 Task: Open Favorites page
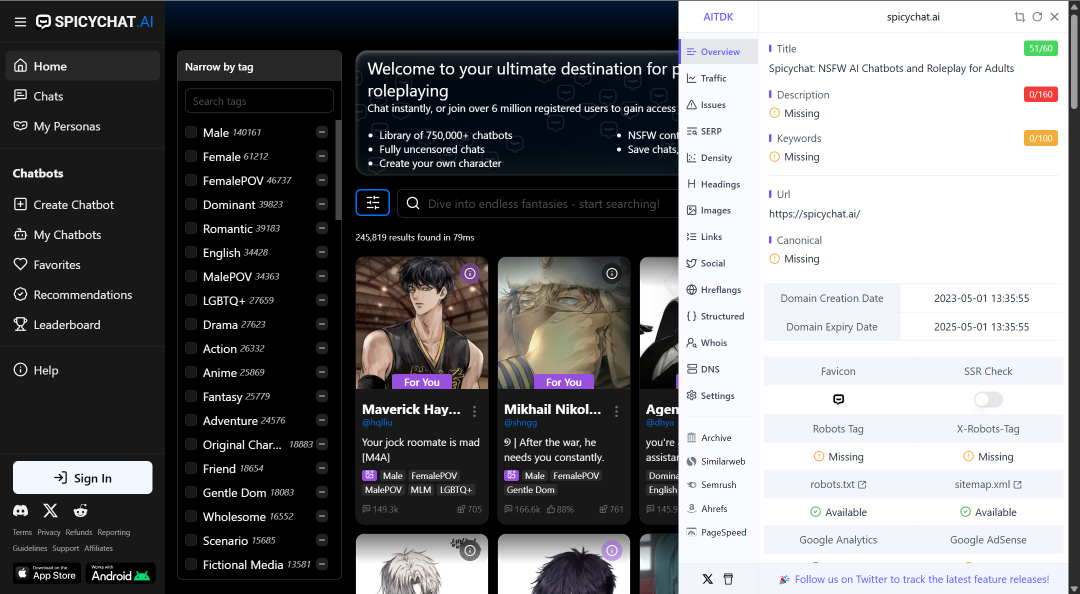click(83, 265)
